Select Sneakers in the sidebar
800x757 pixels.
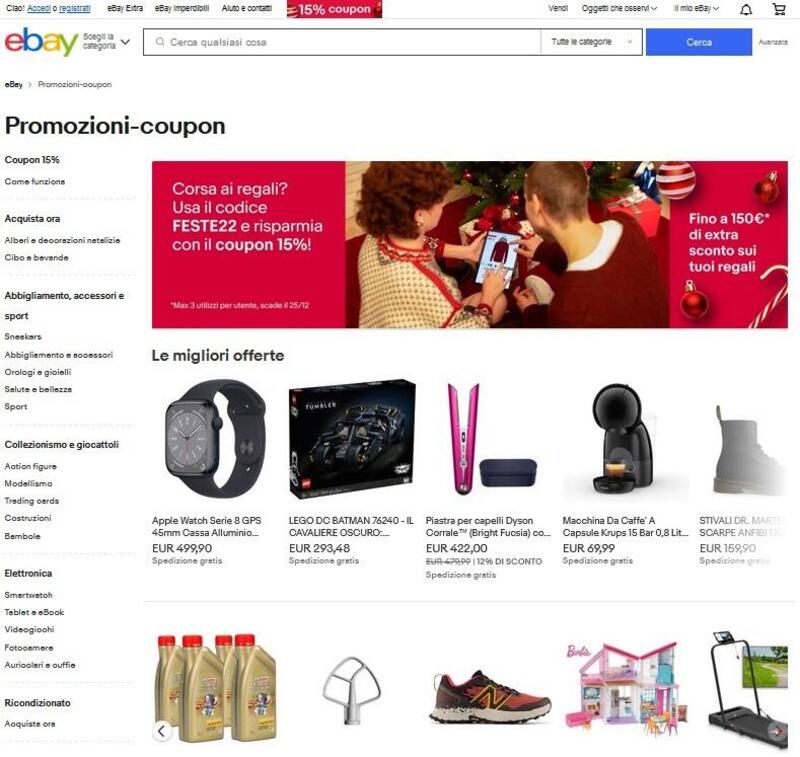(23, 337)
